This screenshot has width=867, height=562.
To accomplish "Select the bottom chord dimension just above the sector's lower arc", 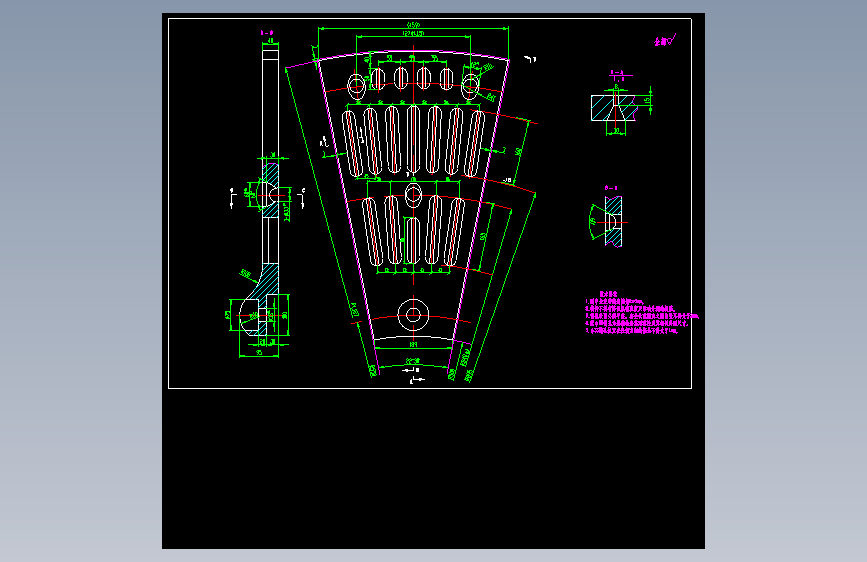I will click(414, 347).
